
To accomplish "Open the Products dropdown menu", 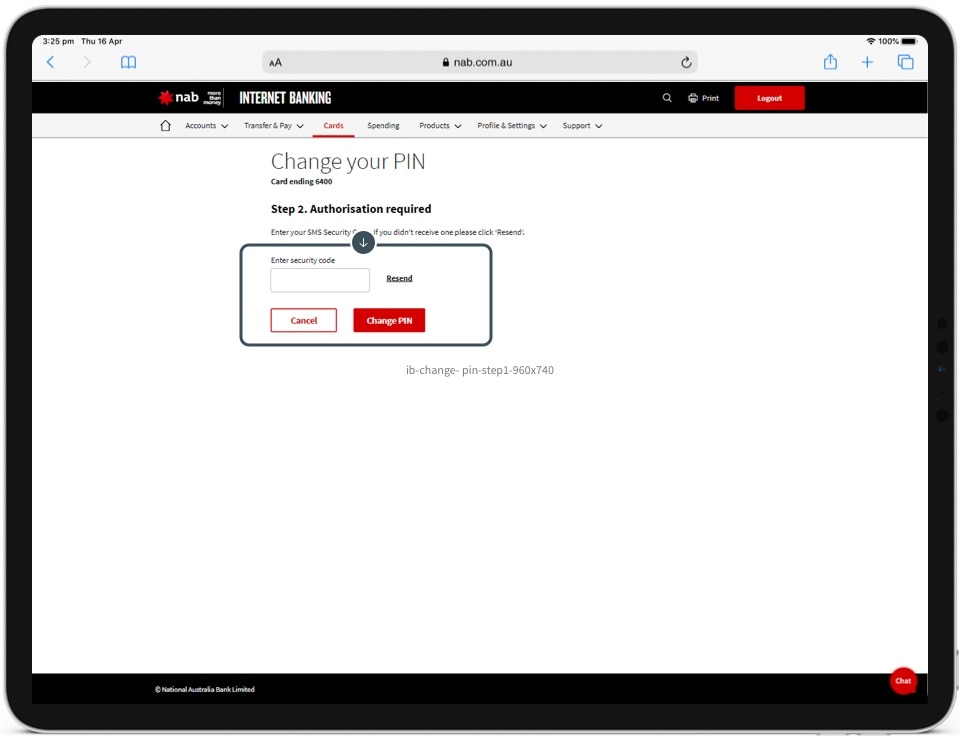I will pyautogui.click(x=438, y=125).
